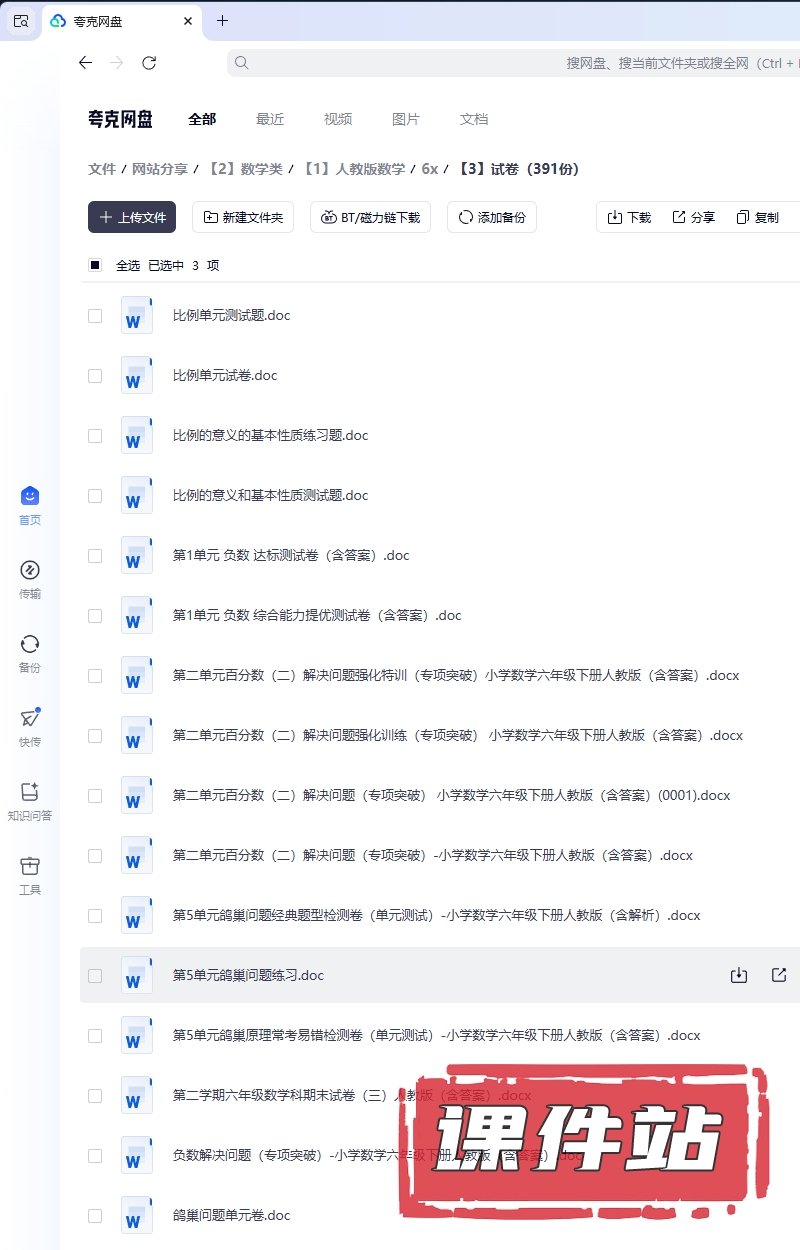This screenshot has width=800, height=1250.
Task: Click the browser back arrow
Action: [x=86, y=63]
